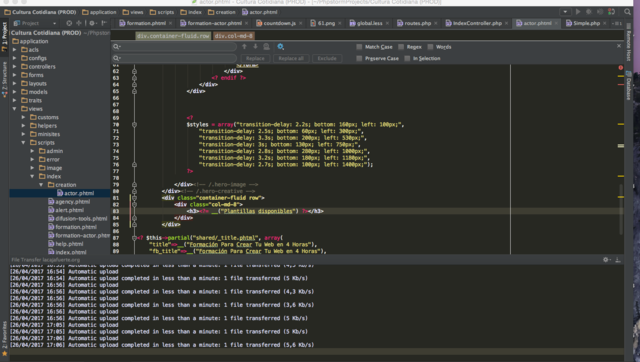
Task: Click the div.col-md-8 breadcrumb
Action: [x=233, y=36]
